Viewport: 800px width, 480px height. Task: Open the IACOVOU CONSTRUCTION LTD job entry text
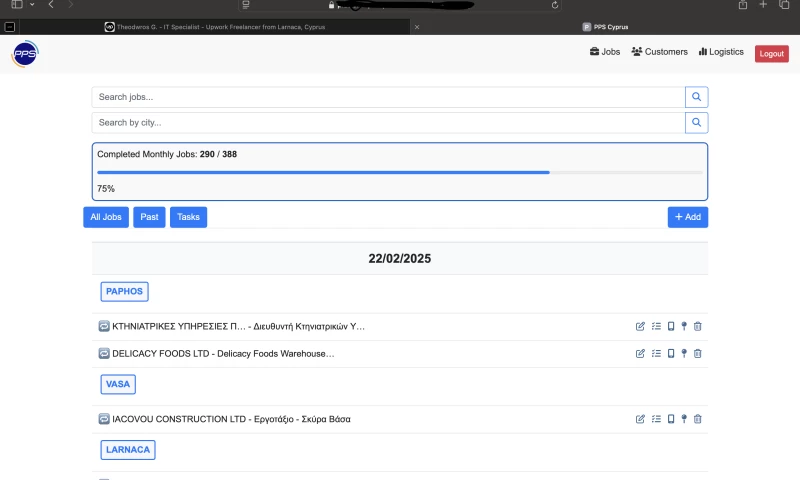(231, 419)
